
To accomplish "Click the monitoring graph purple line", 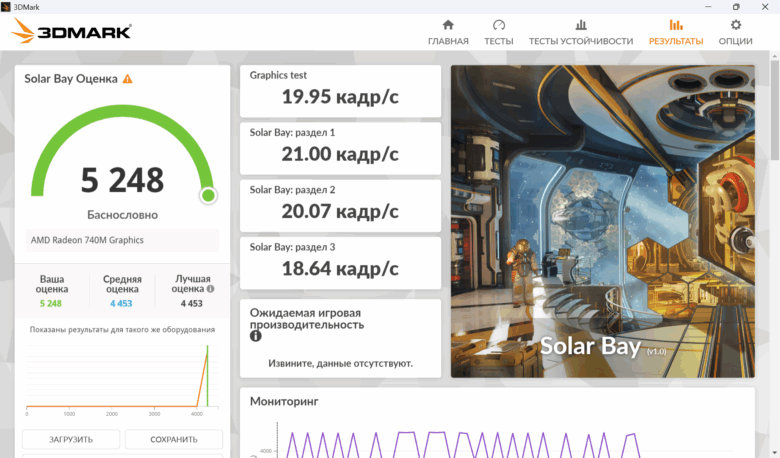I will 463,444.
